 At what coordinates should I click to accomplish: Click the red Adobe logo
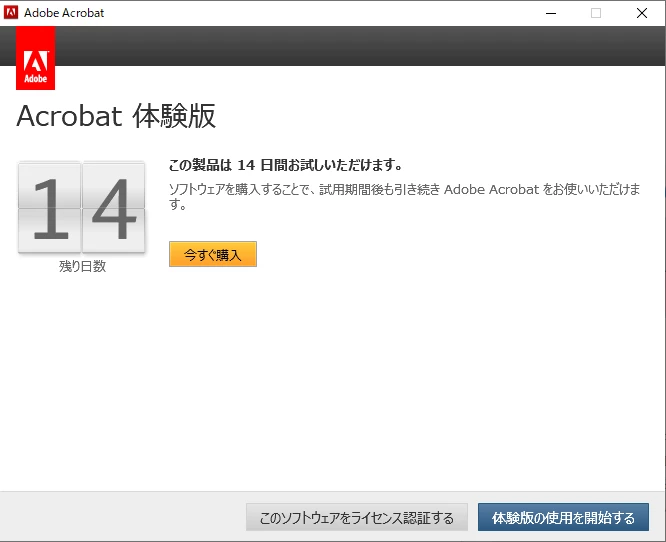36,58
